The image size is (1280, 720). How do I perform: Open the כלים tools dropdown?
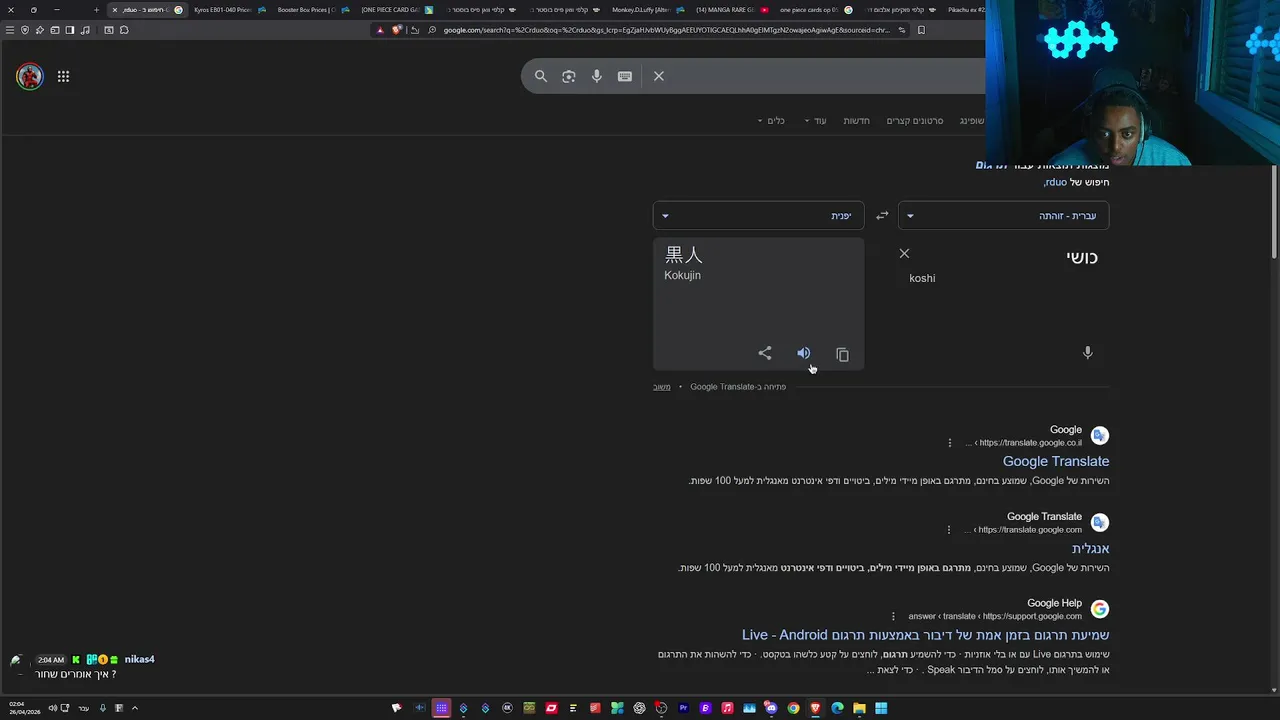pyautogui.click(x=770, y=121)
